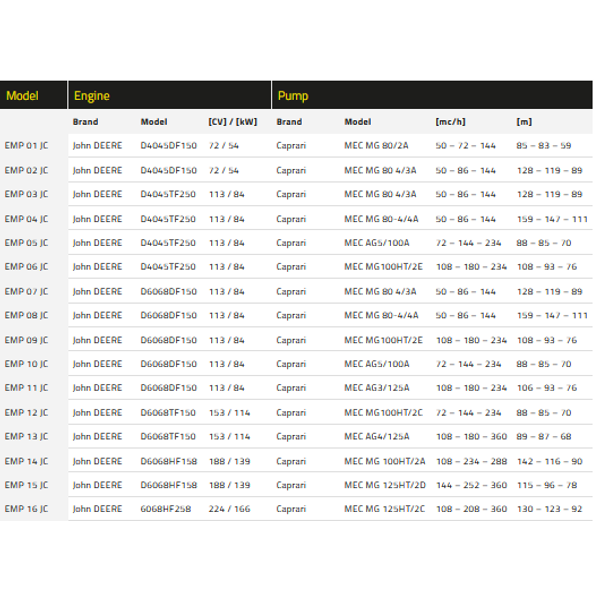Click the [CV] / [kW] column subheader
This screenshot has height=600, width=600.
(x=233, y=122)
